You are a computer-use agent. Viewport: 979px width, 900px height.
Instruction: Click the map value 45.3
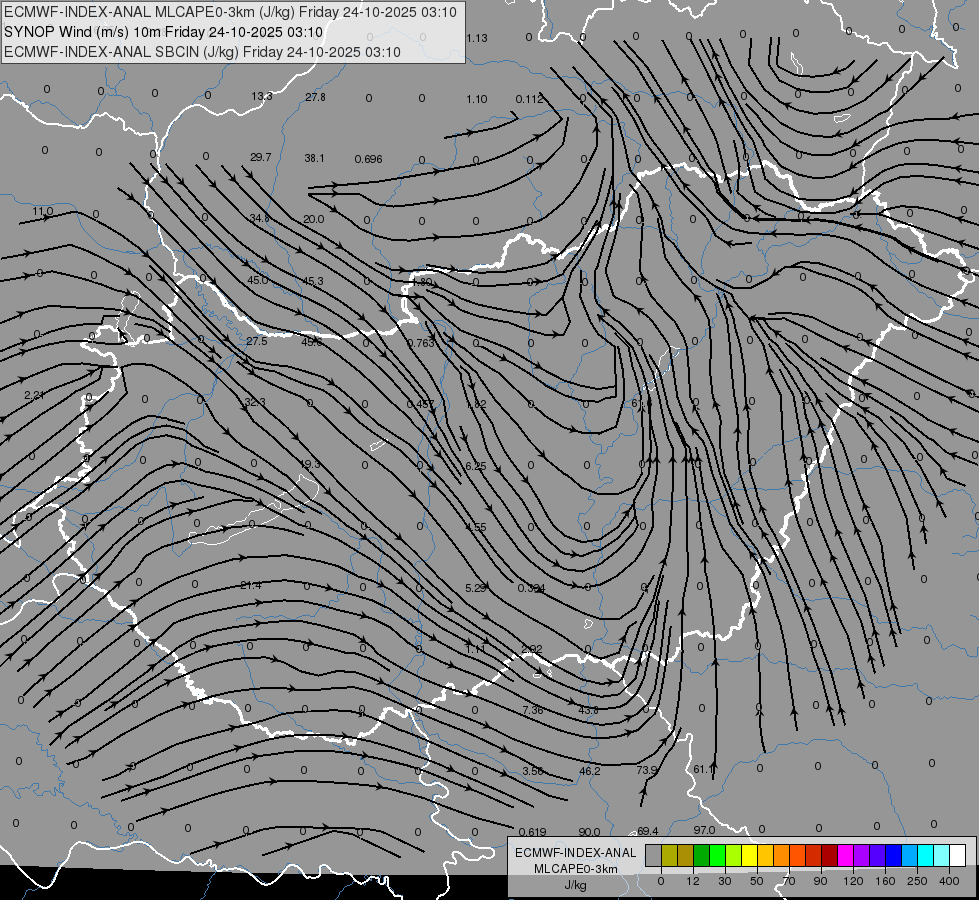coord(312,281)
